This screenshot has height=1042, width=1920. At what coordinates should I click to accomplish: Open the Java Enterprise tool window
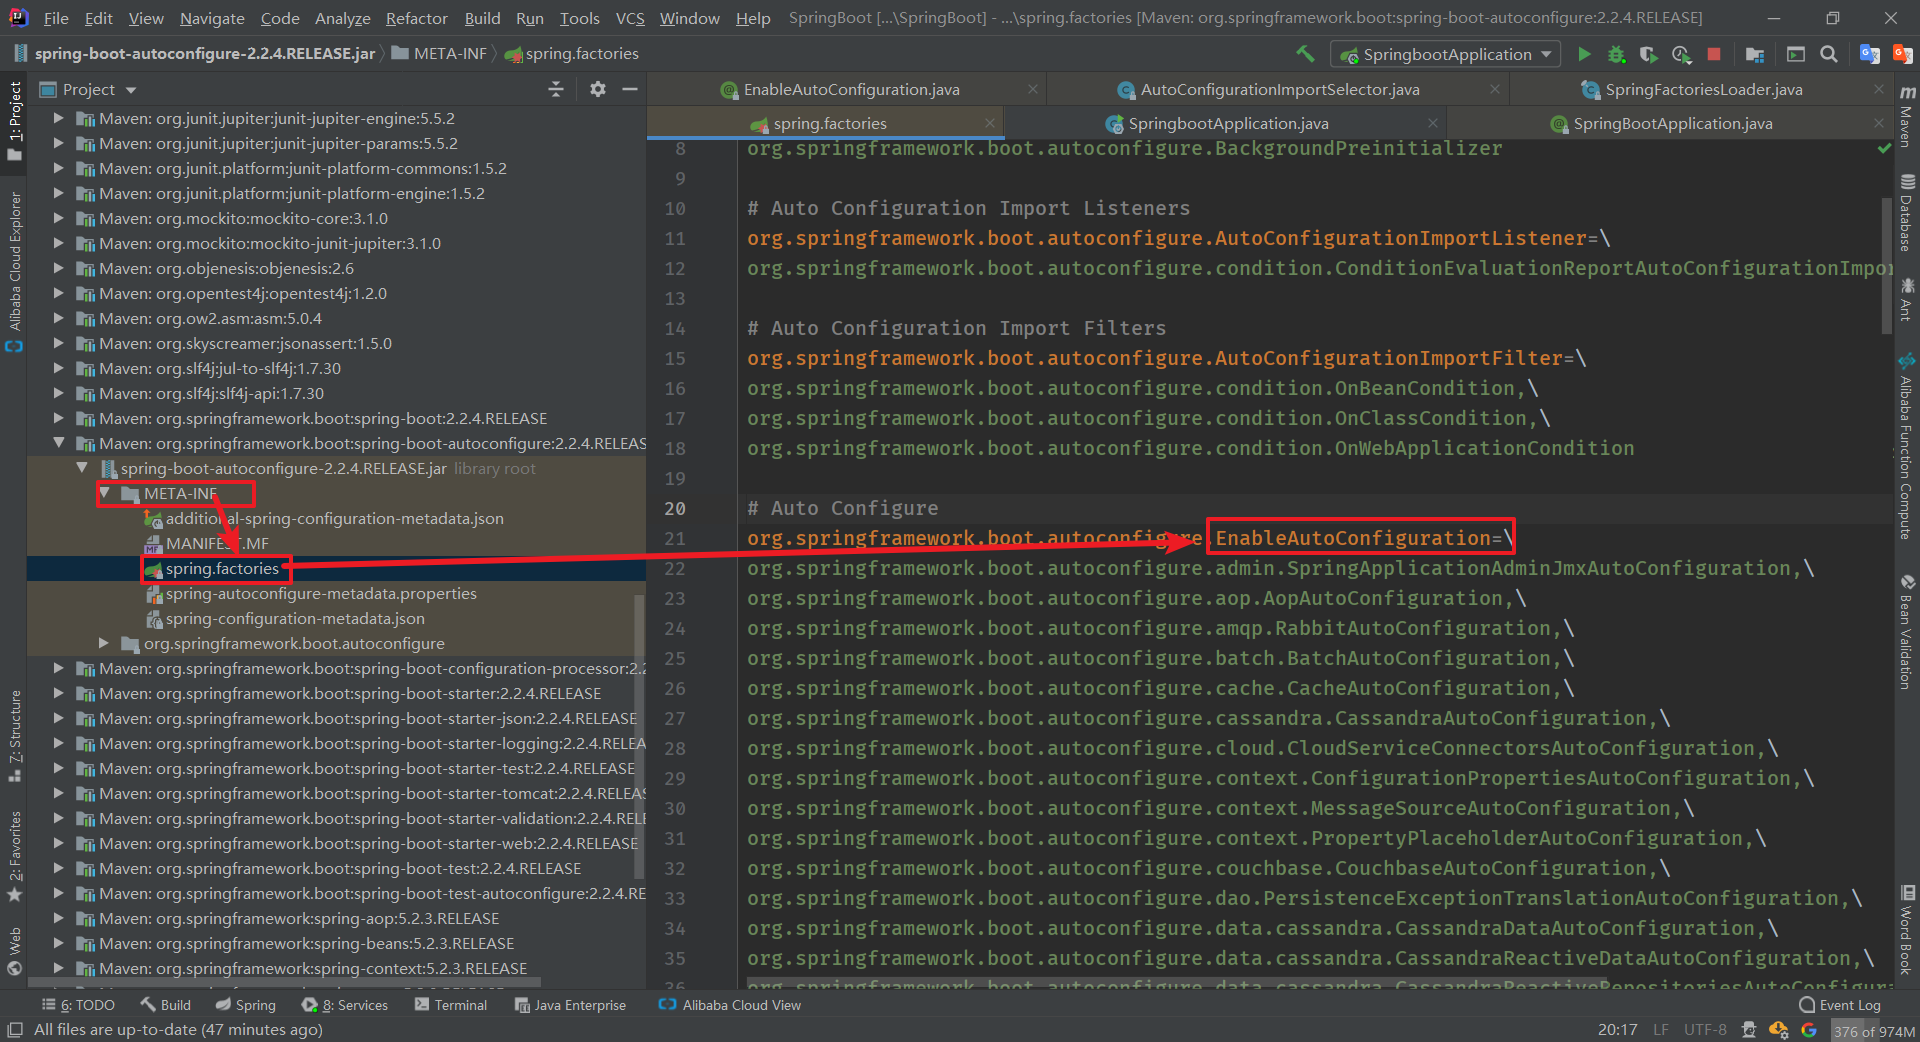click(x=570, y=1005)
